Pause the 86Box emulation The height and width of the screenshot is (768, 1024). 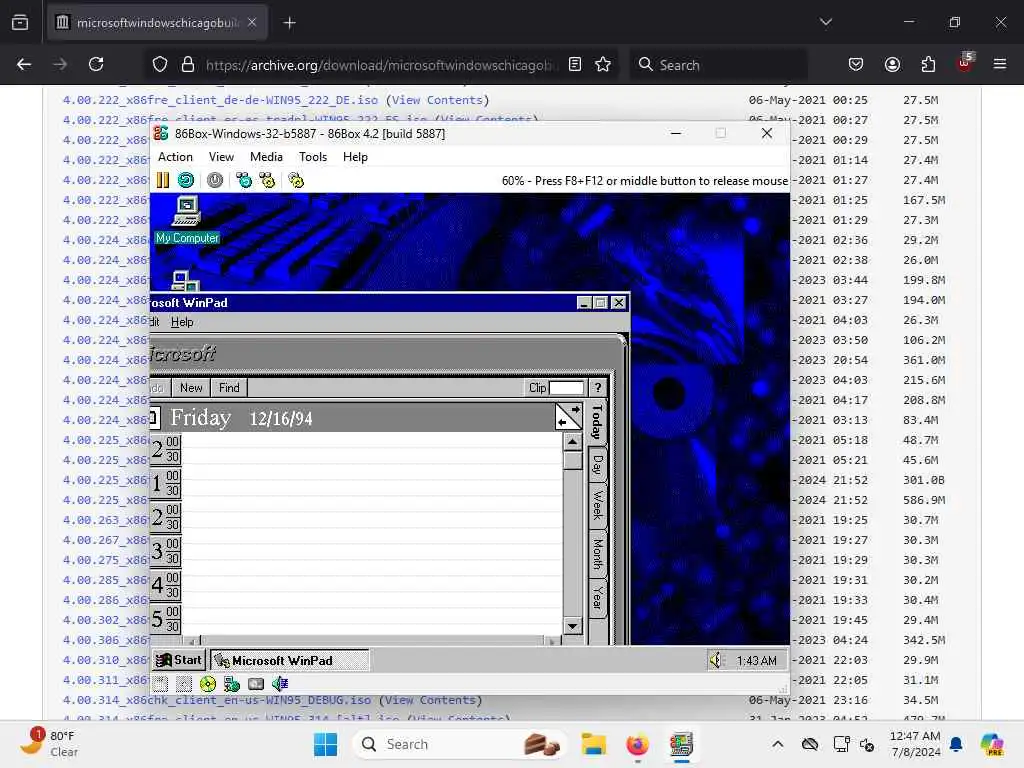[x=163, y=180]
